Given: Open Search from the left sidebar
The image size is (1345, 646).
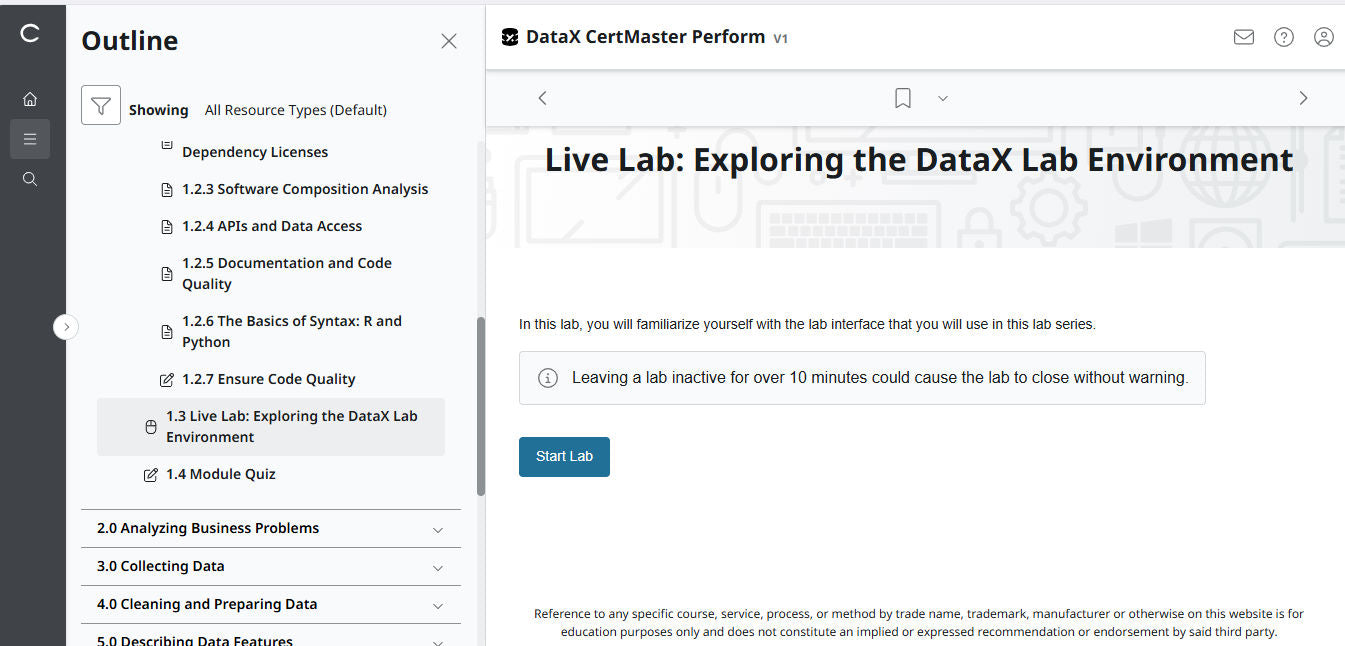Looking at the screenshot, I should click(x=30, y=178).
